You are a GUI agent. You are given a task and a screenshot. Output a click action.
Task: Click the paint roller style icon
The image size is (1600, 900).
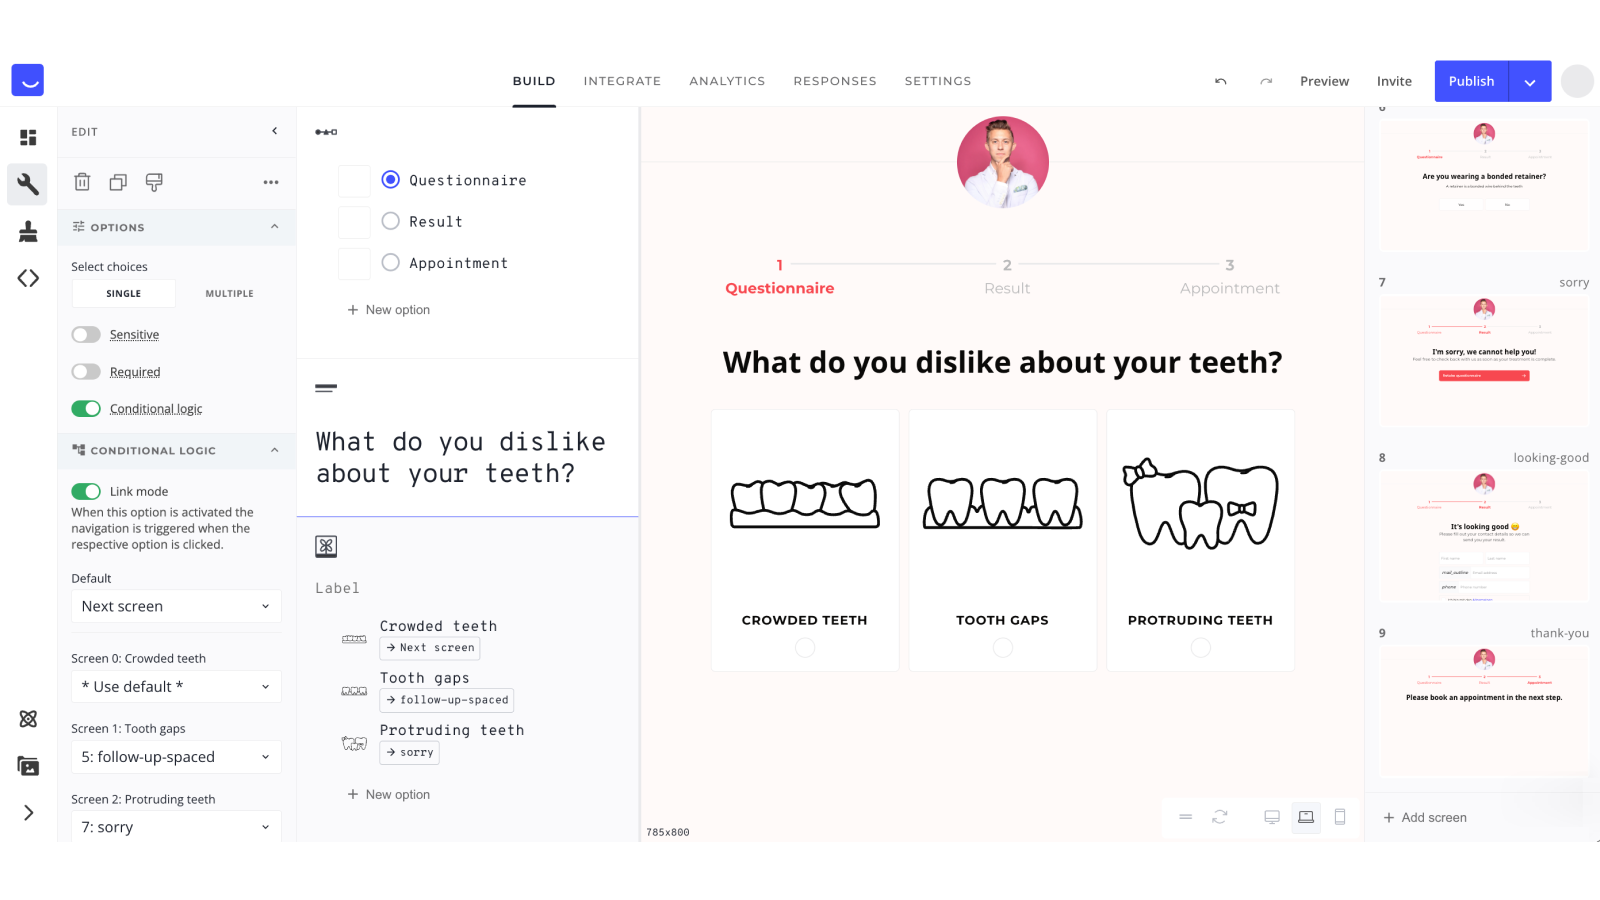pyautogui.click(x=154, y=182)
